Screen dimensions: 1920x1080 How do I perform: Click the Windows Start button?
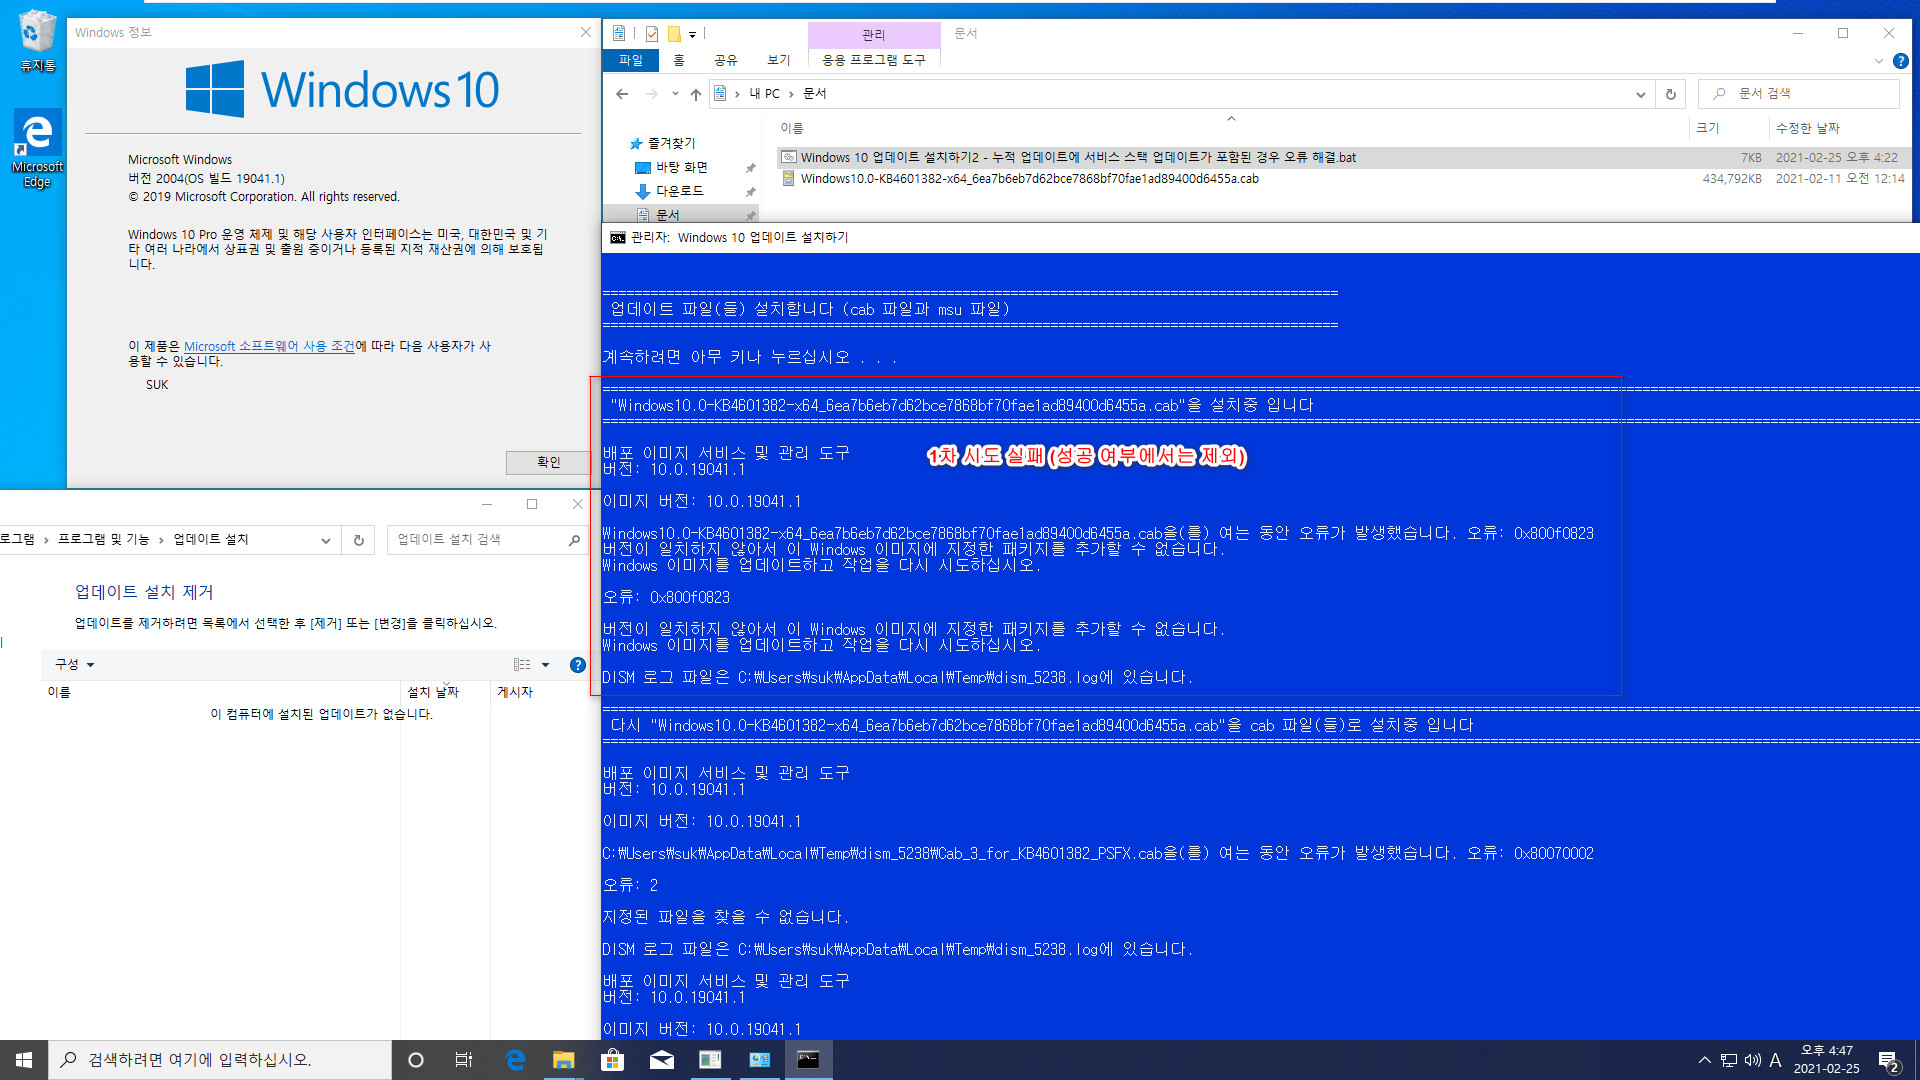click(24, 1060)
